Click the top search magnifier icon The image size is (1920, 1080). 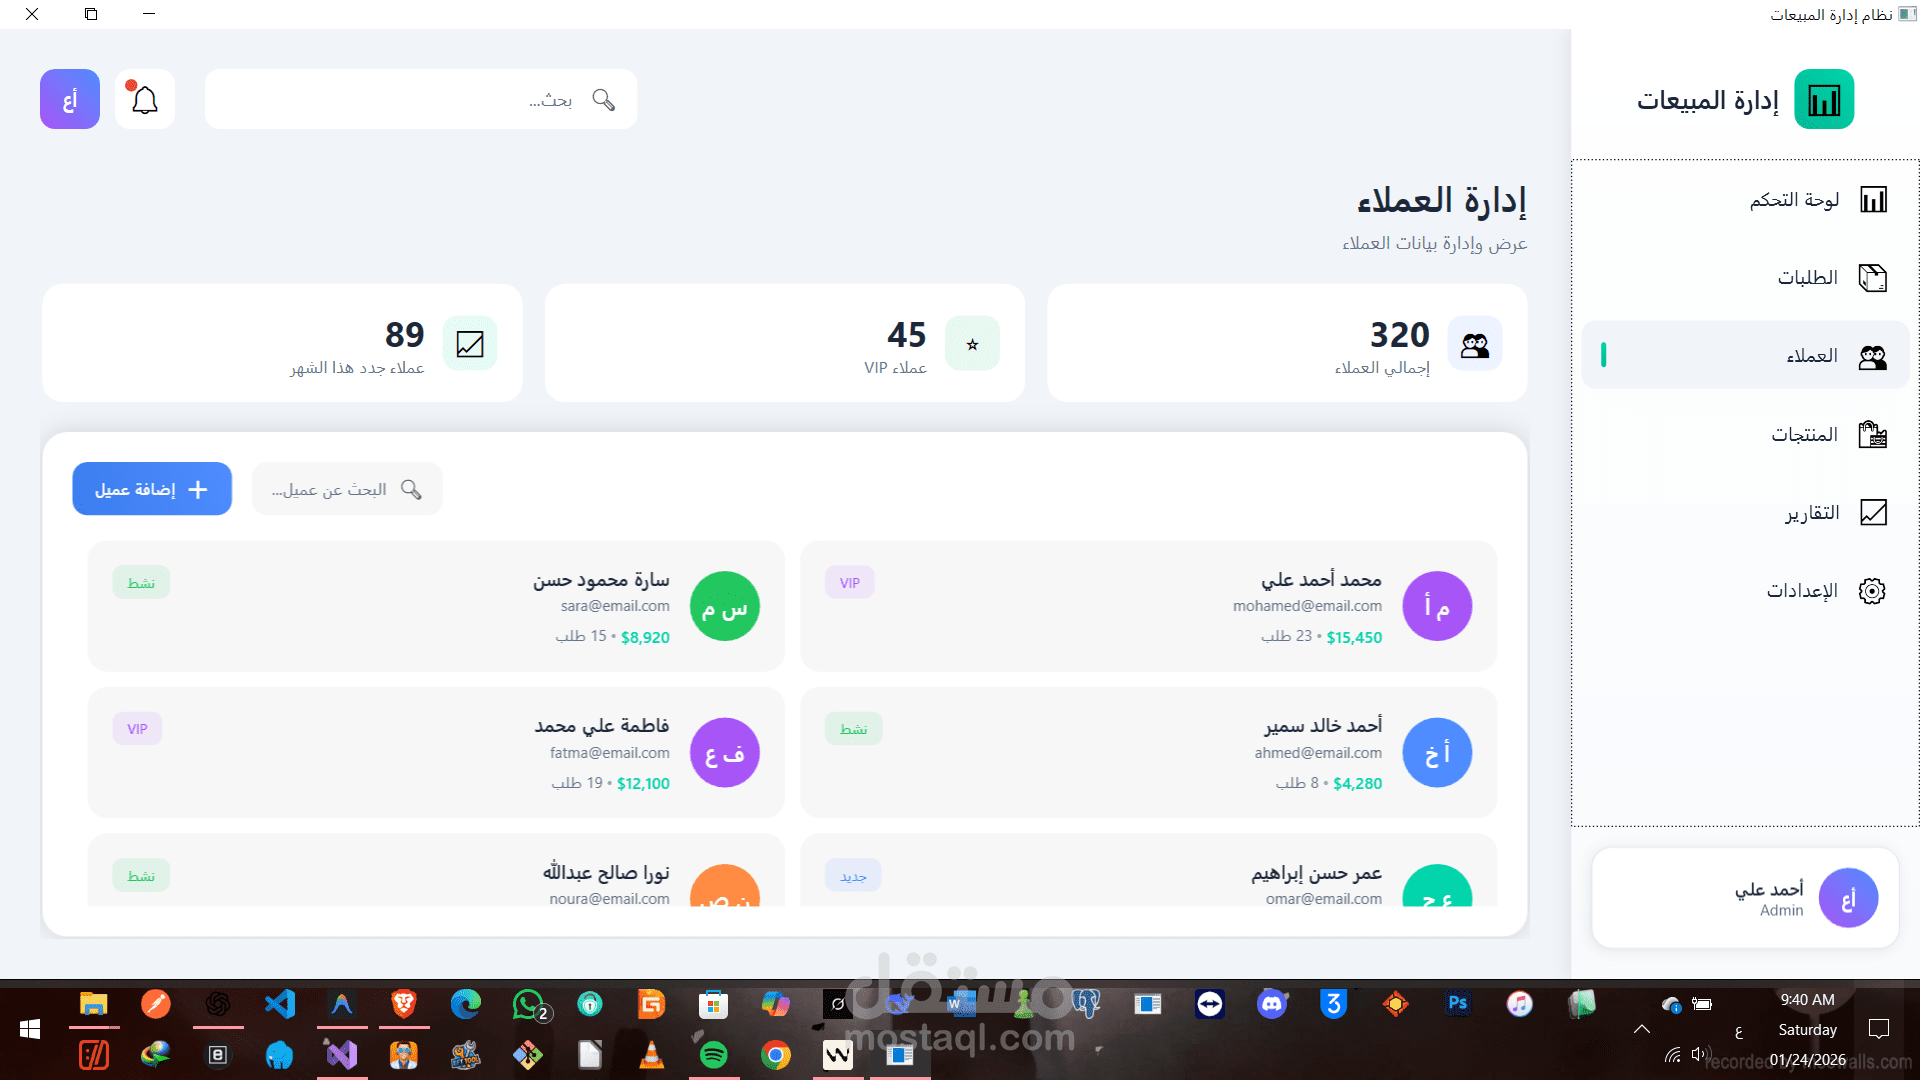click(603, 99)
